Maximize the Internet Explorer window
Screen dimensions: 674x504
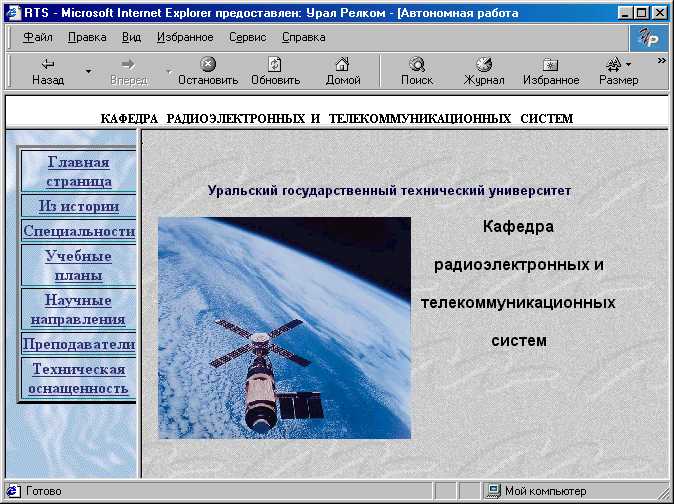pyautogui.click(x=641, y=13)
